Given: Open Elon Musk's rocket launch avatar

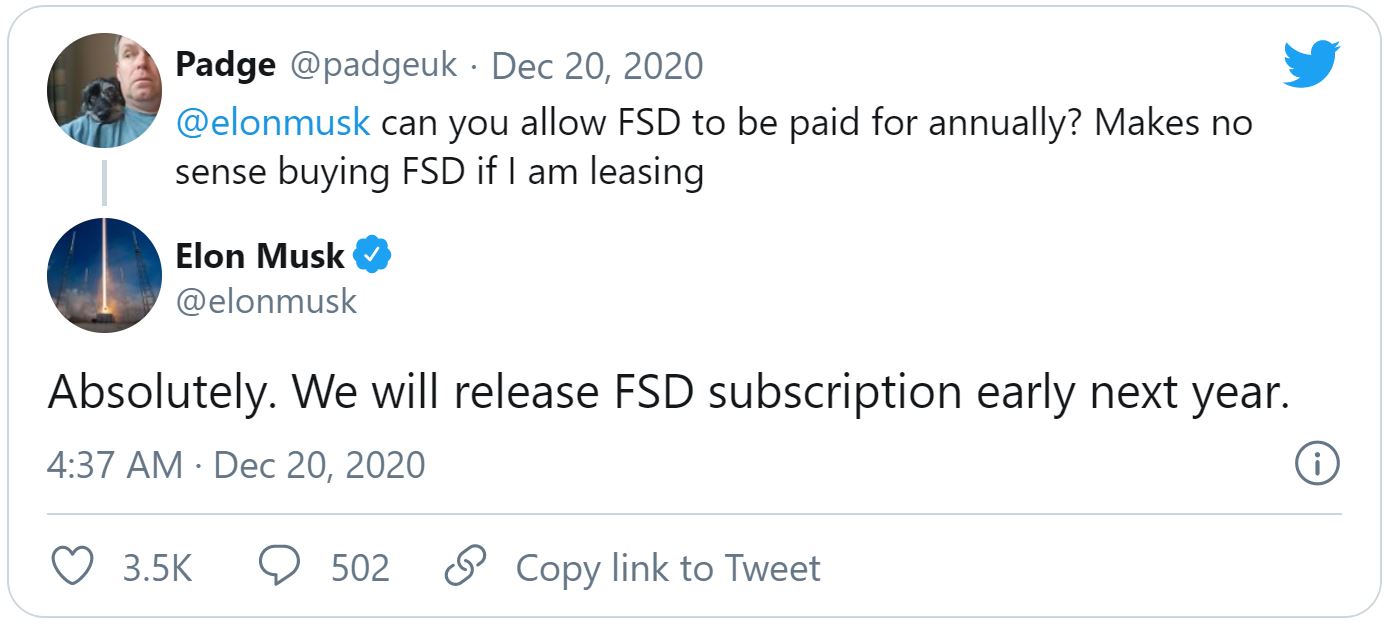Looking at the screenshot, I should pyautogui.click(x=104, y=275).
